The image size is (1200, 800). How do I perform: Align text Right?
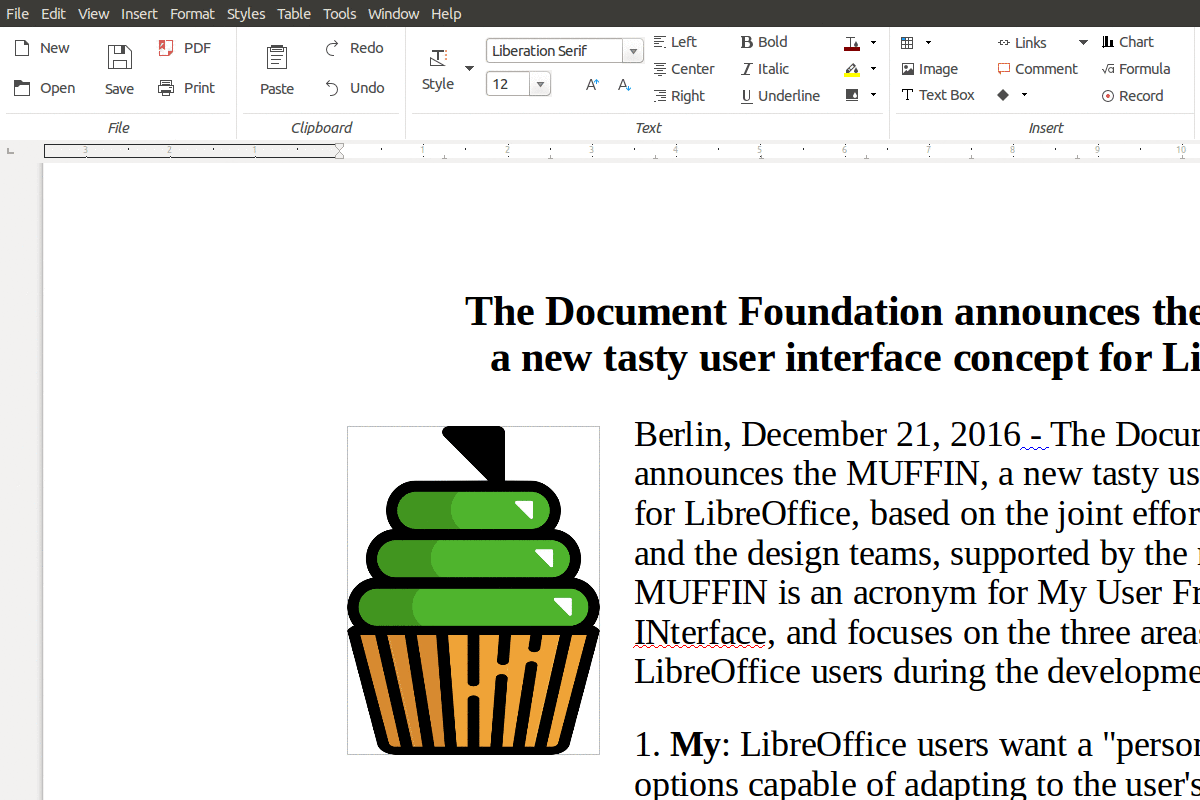coord(679,96)
